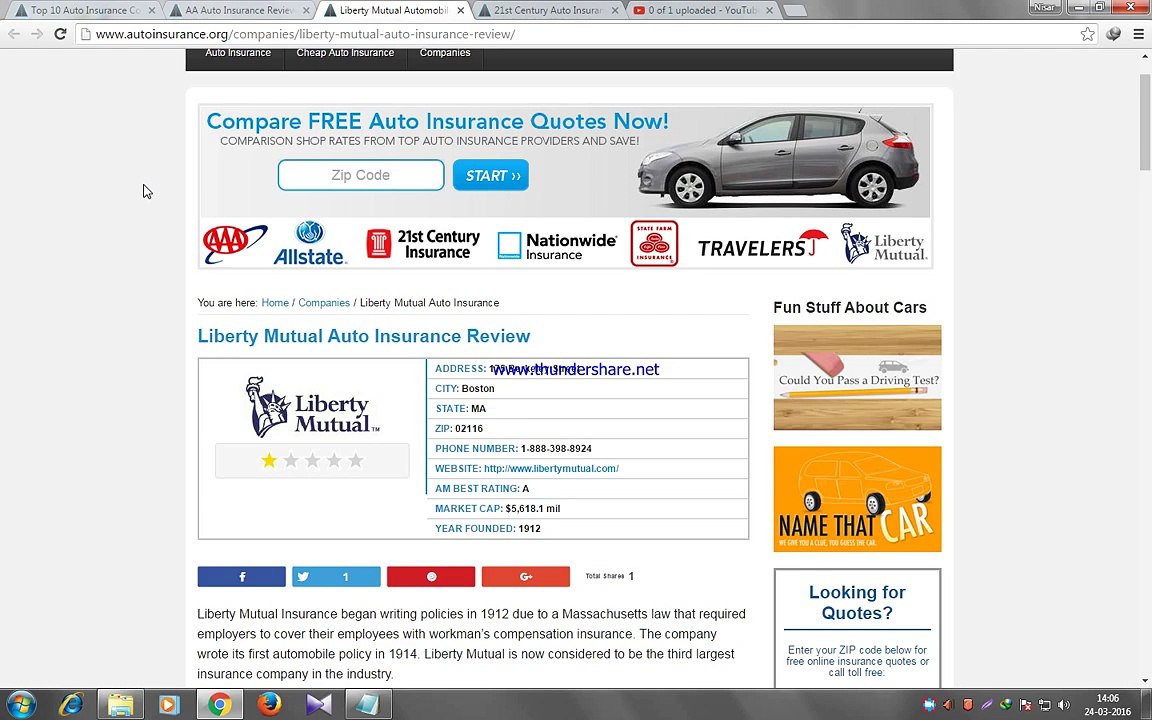
Task: Click the State Farm logo
Action: pyautogui.click(x=654, y=243)
